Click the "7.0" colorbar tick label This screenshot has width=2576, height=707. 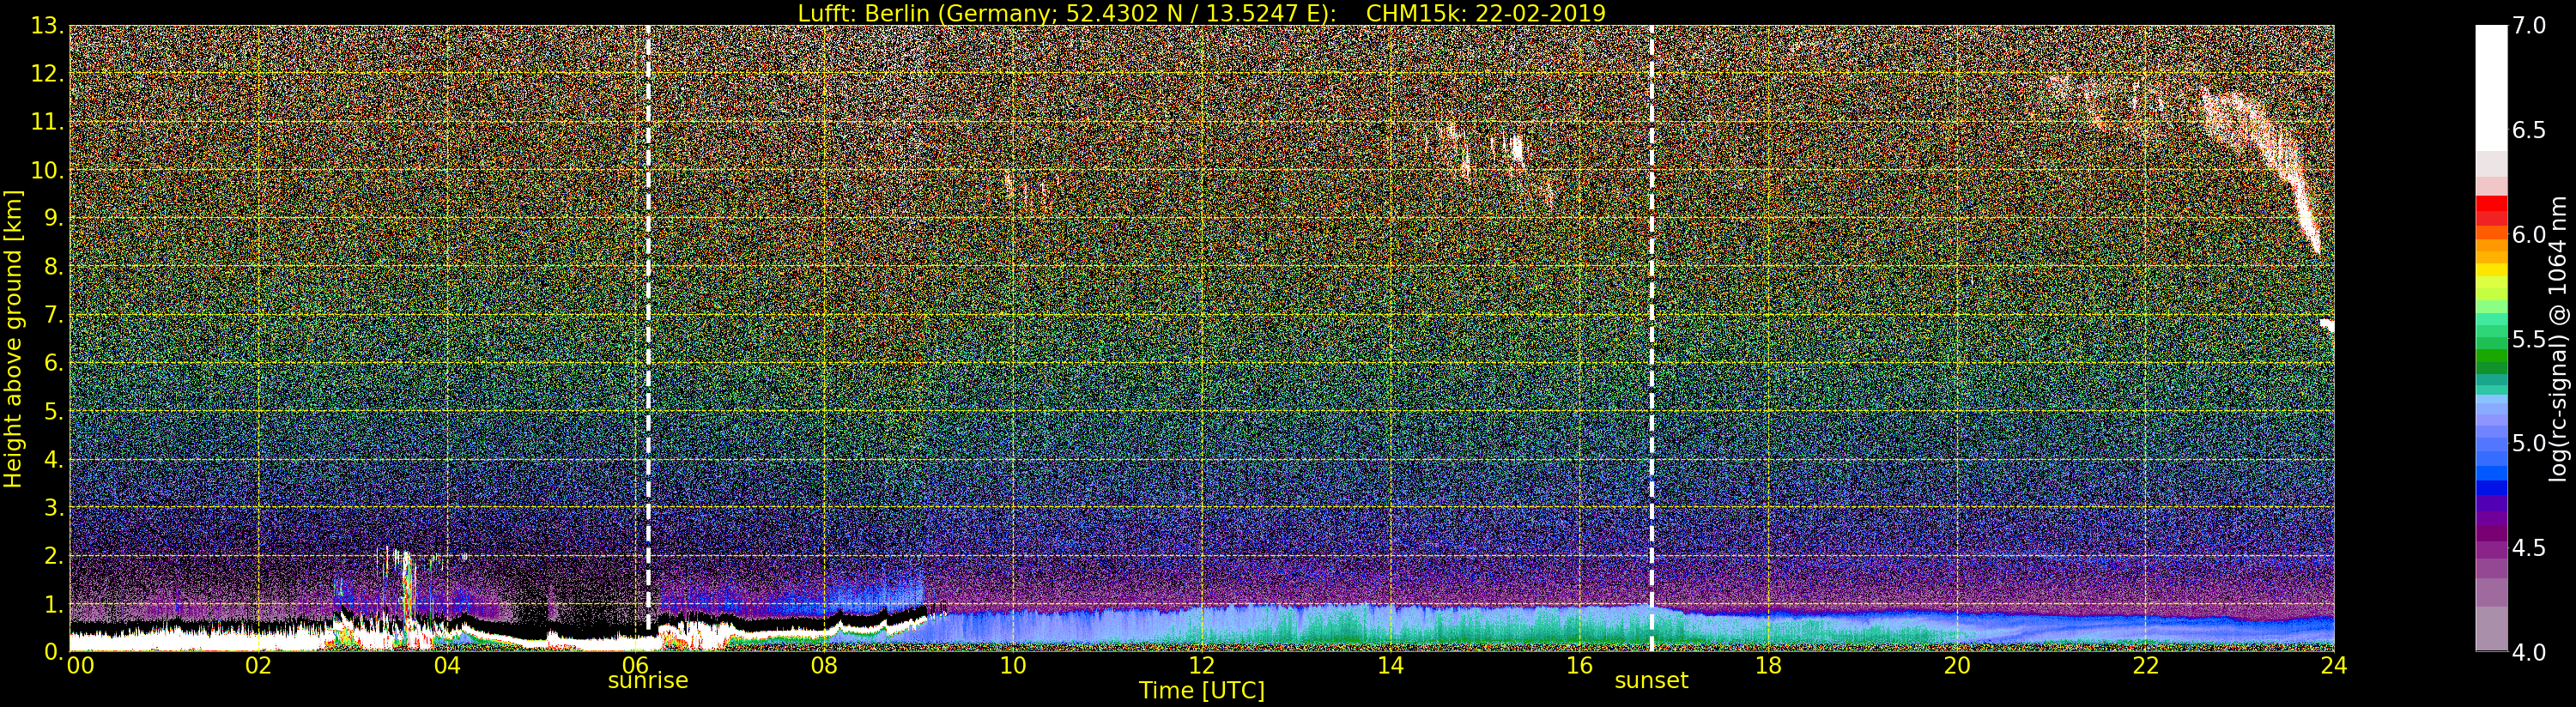(2529, 26)
